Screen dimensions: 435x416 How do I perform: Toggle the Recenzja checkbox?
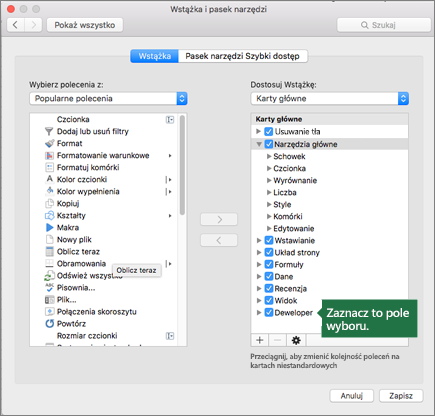pos(269,288)
